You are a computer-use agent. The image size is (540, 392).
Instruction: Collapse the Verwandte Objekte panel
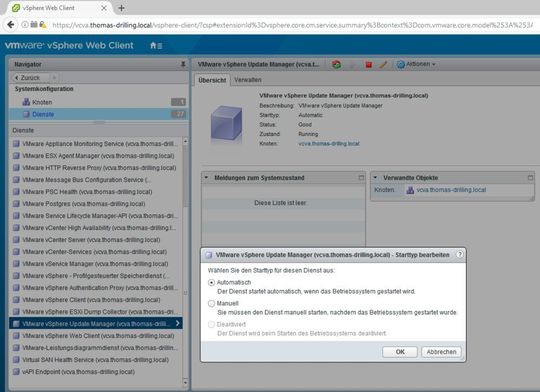(375, 178)
